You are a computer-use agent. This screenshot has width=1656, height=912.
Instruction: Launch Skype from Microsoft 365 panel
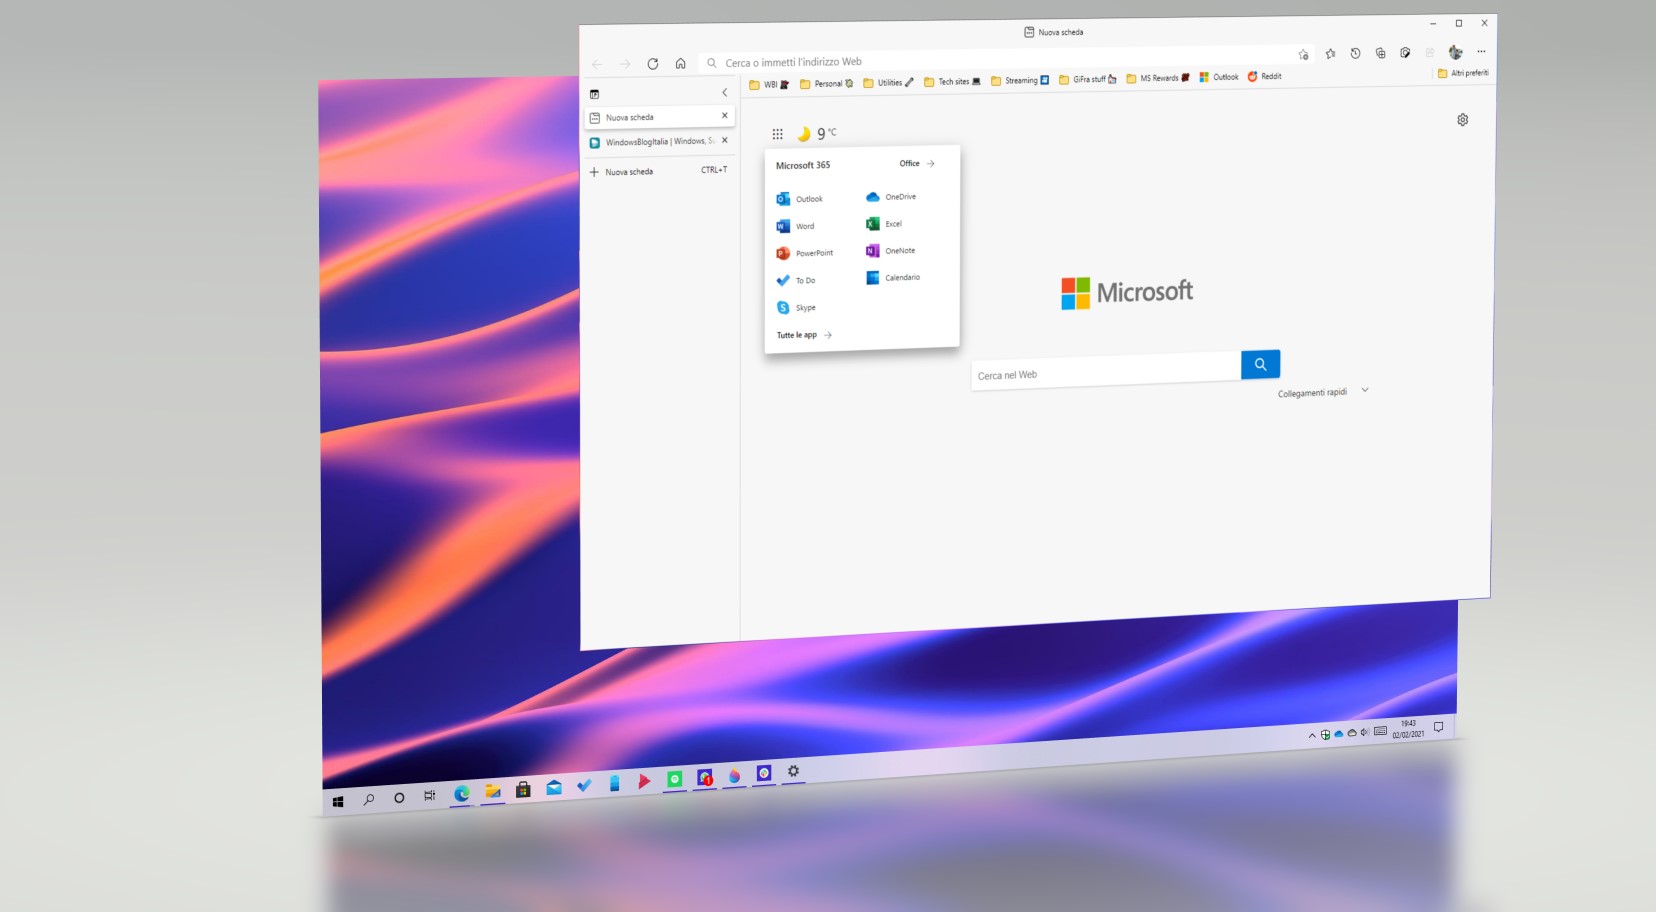[796, 307]
